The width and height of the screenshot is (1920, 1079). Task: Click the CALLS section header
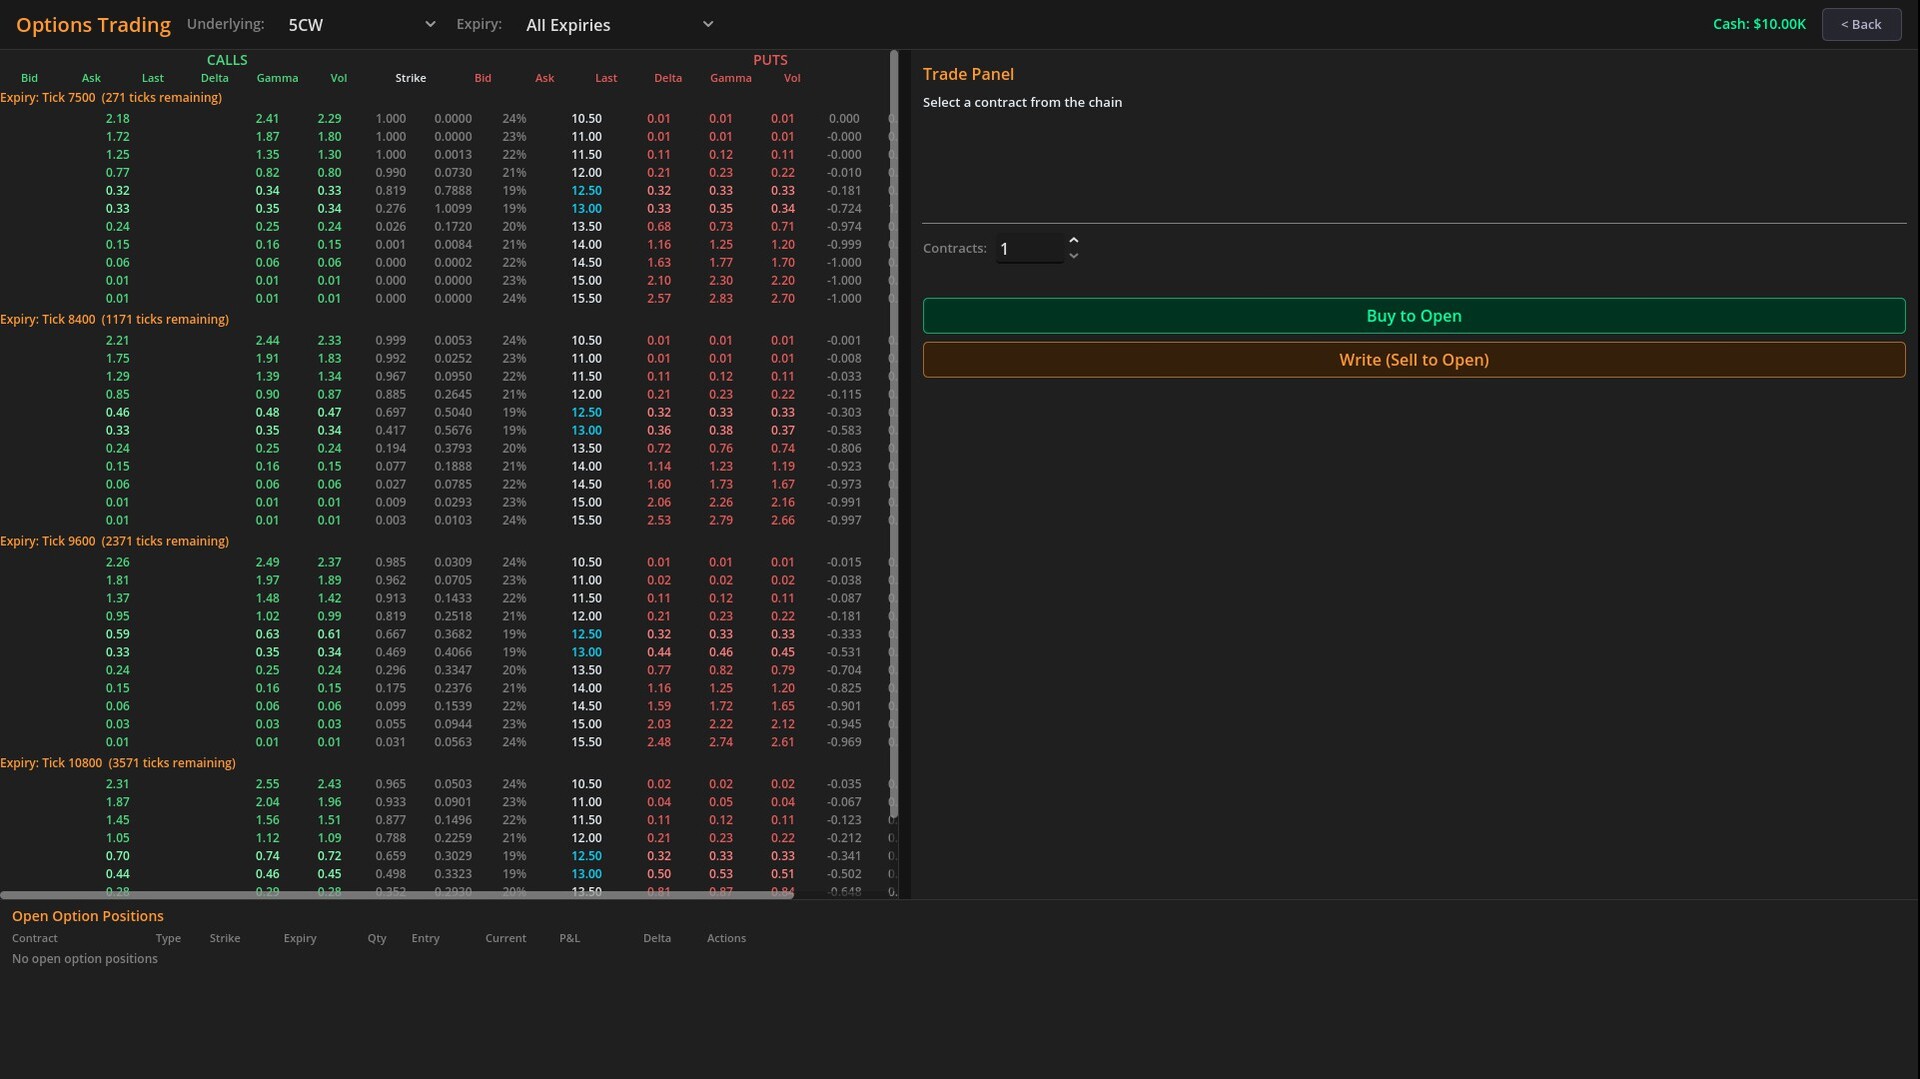coord(227,59)
